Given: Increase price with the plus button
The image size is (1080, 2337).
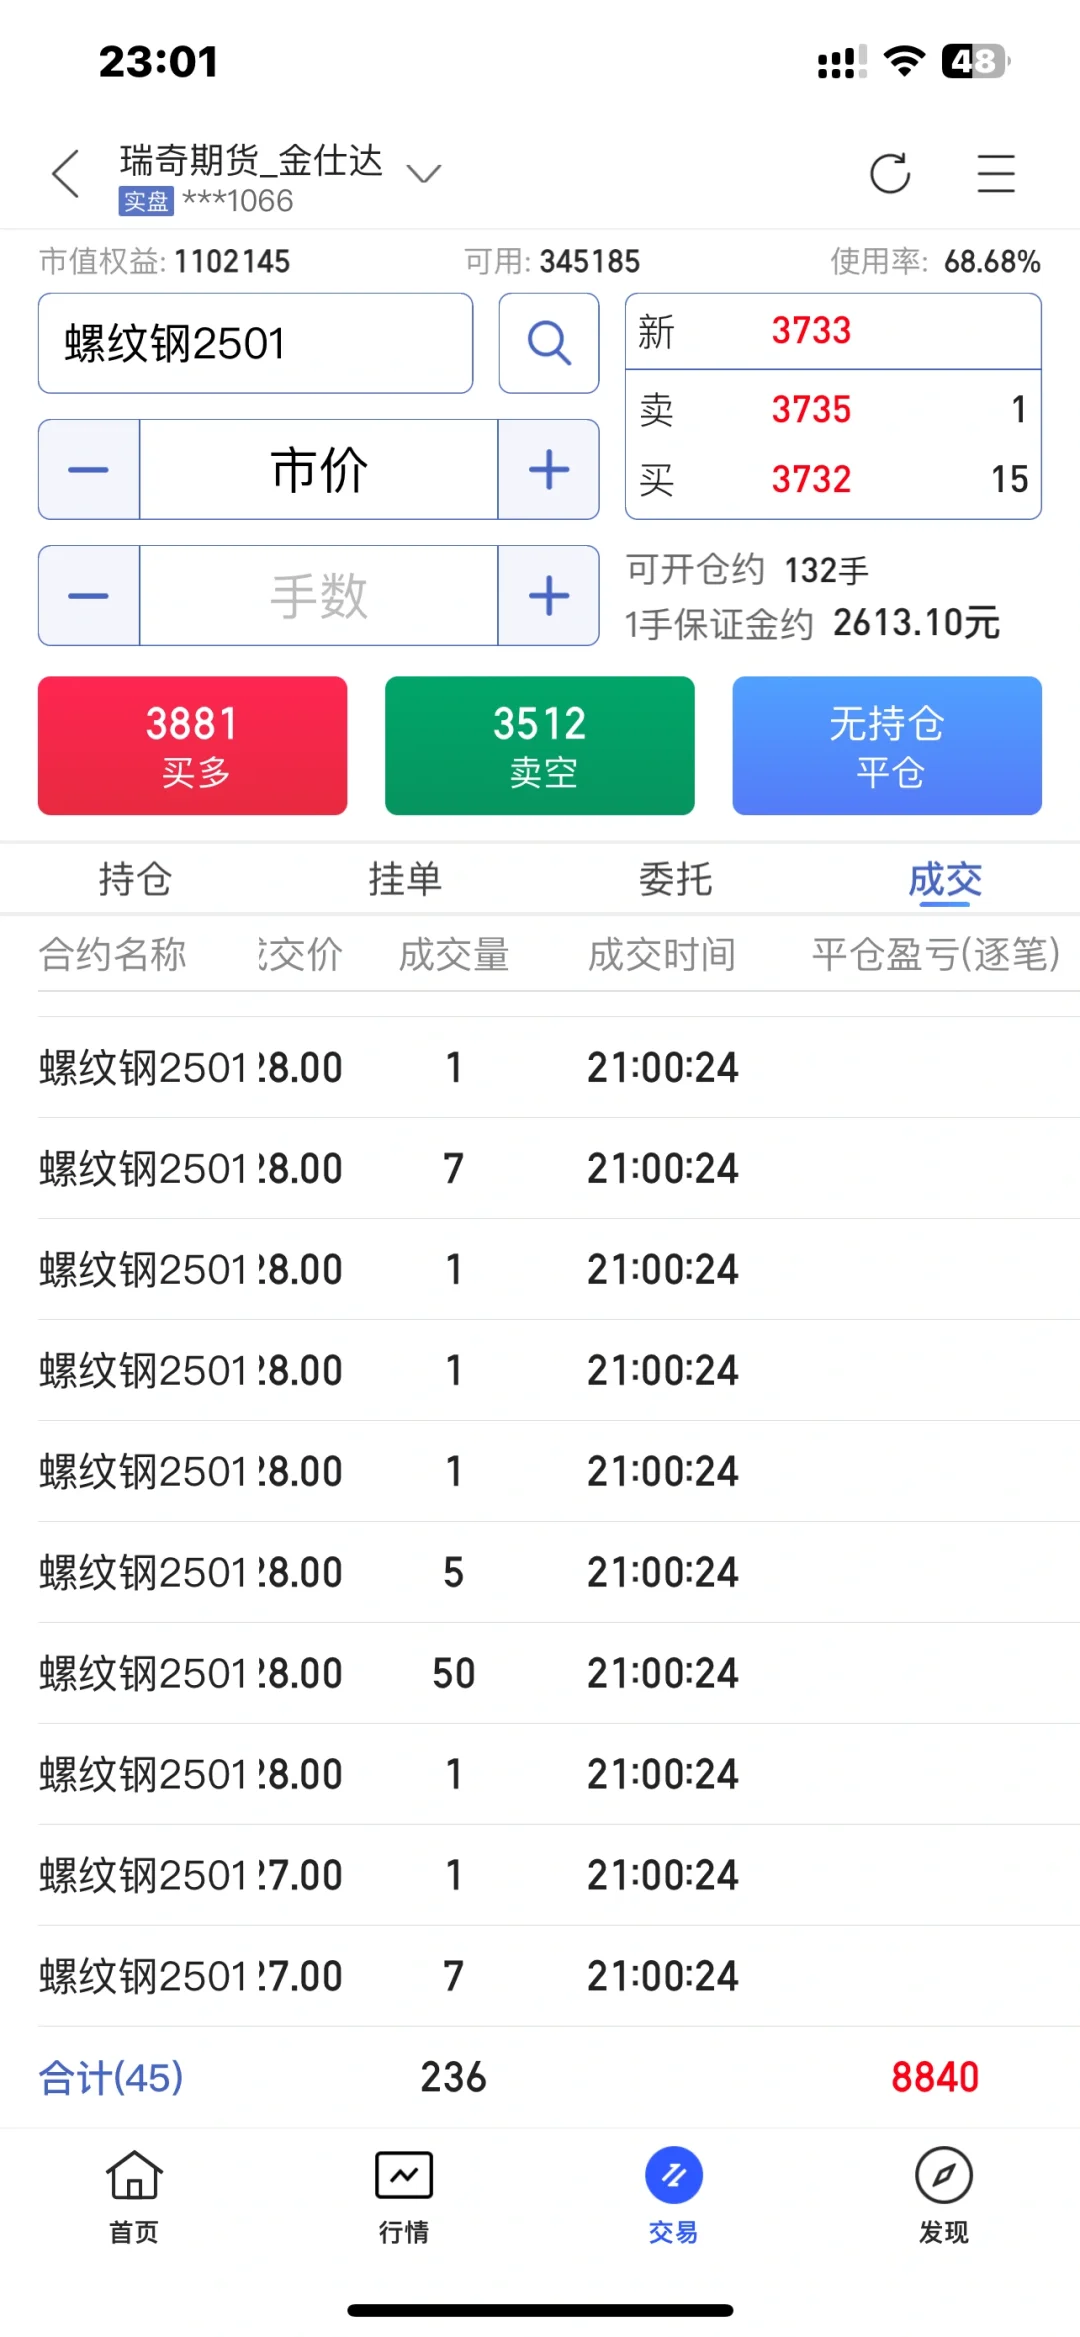Looking at the screenshot, I should click(x=549, y=469).
